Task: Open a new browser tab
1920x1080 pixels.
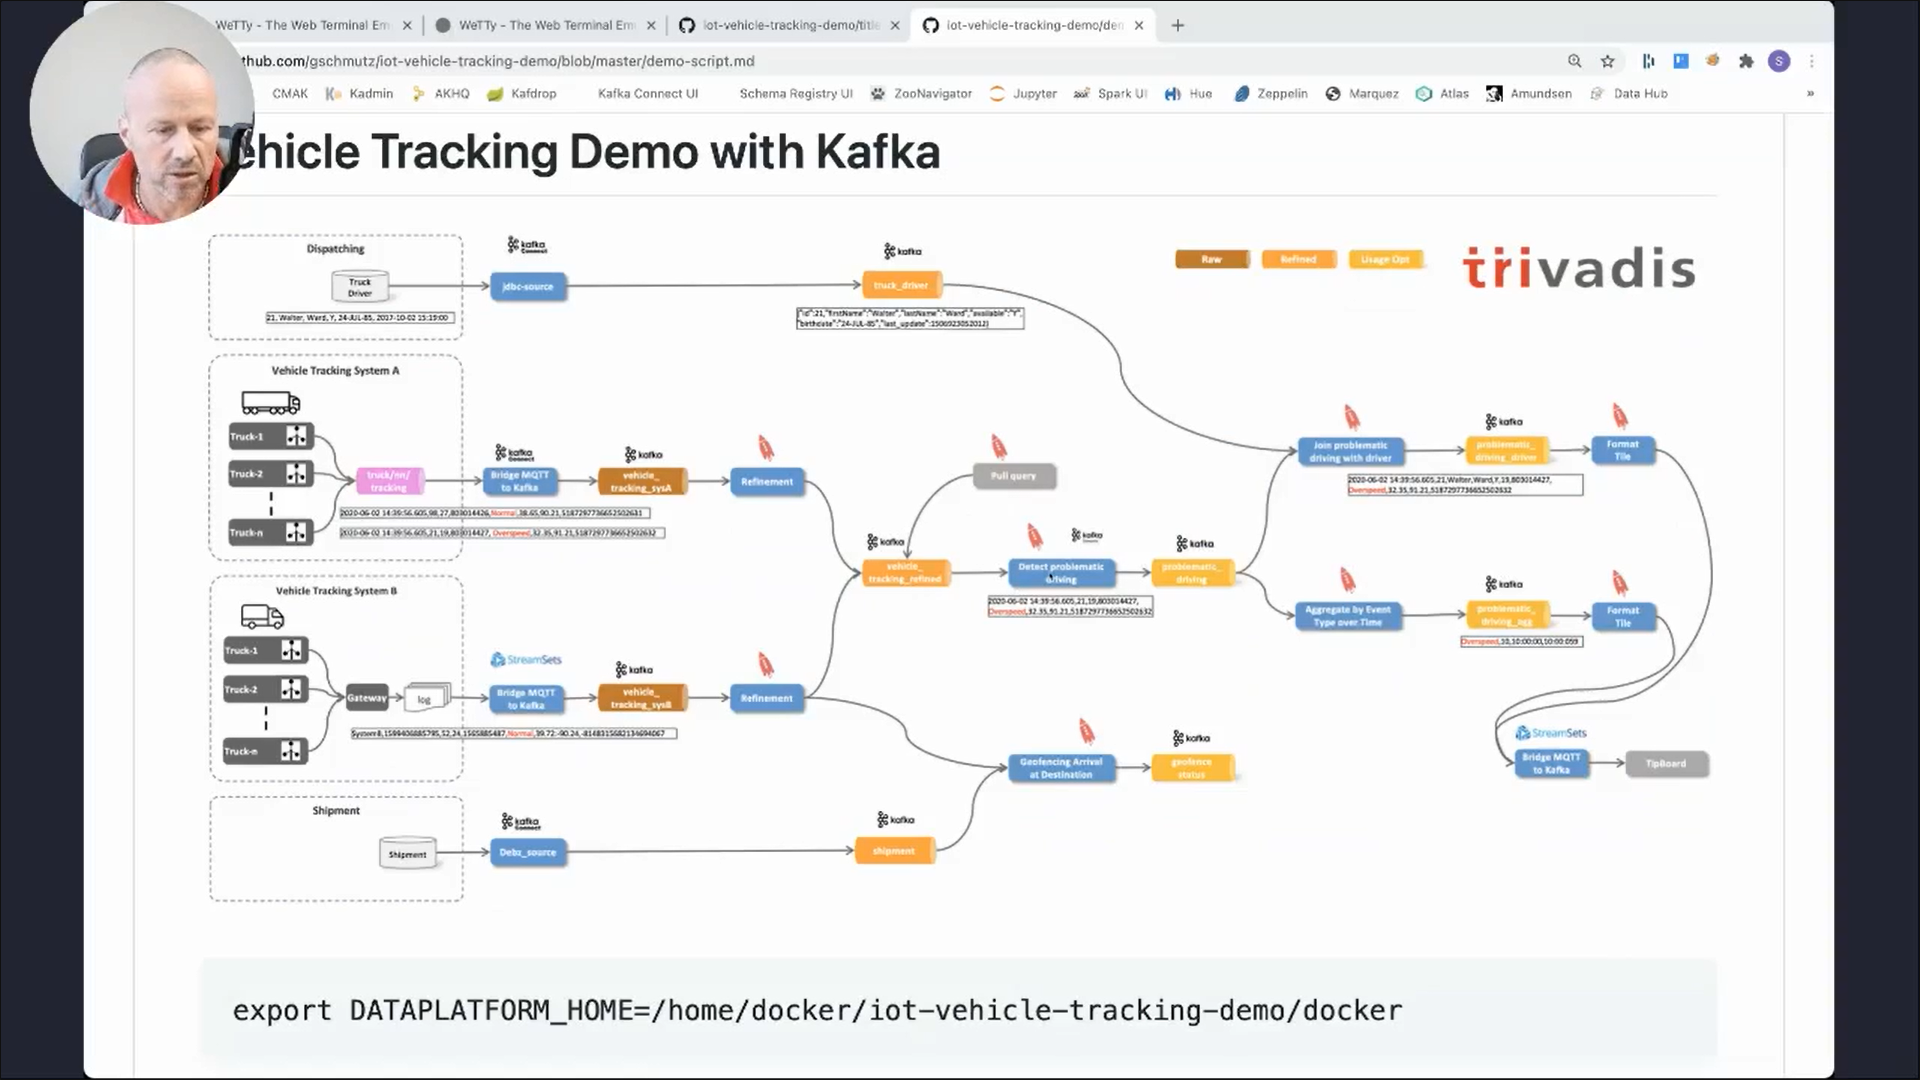Action: (x=1177, y=25)
